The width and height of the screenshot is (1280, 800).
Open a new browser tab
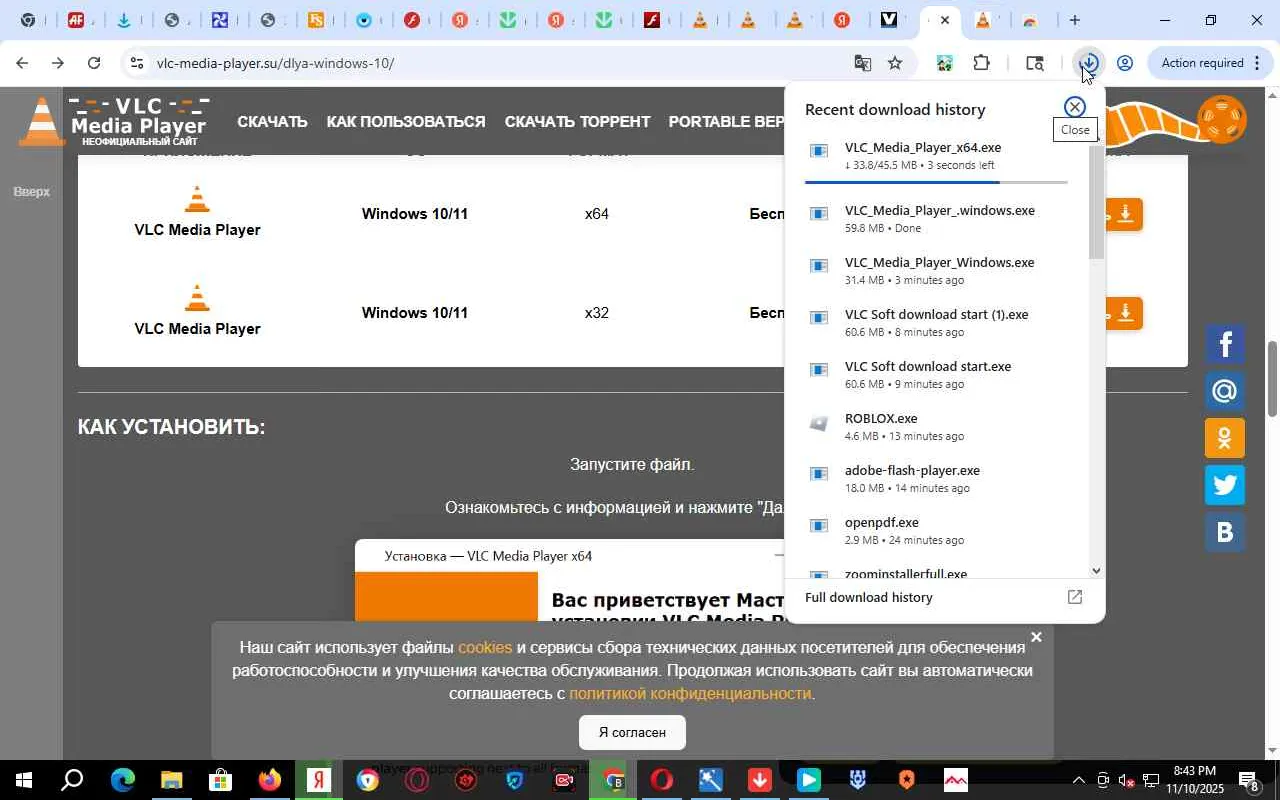(1074, 20)
